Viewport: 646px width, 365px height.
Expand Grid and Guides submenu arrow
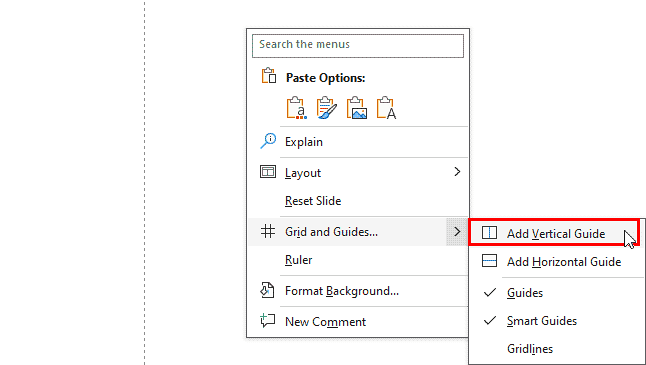tap(457, 232)
